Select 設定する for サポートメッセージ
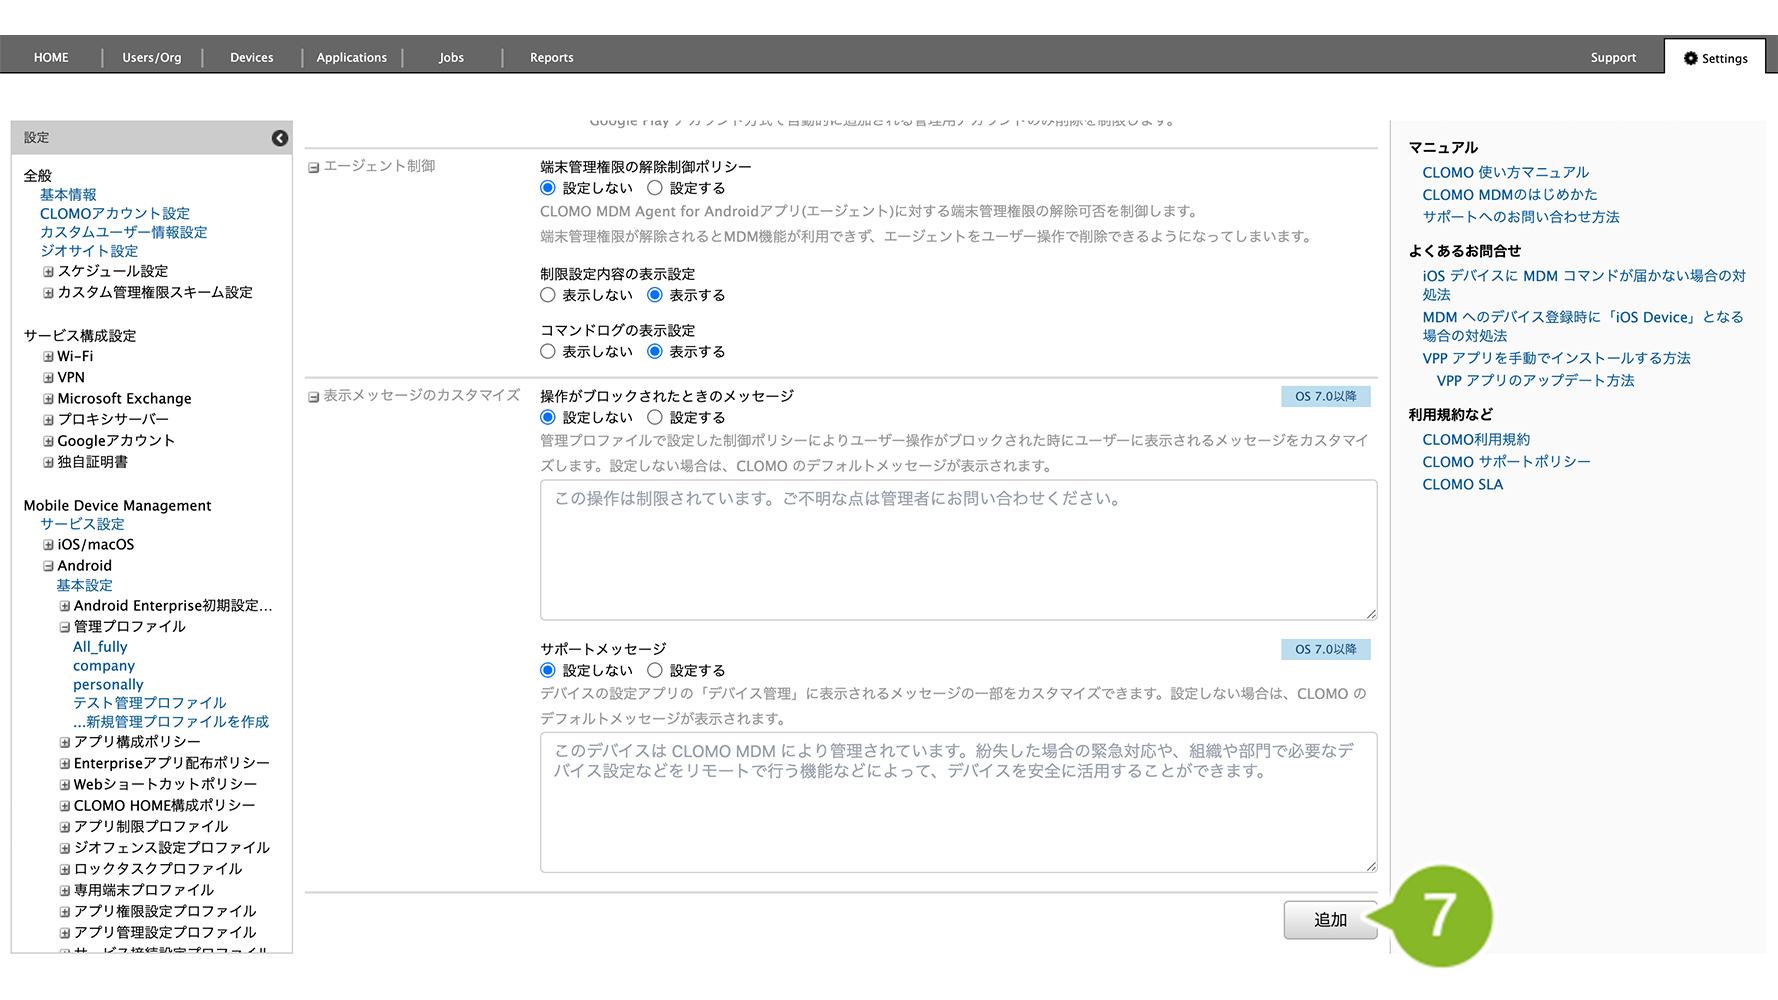Viewport: 1778px width, 1000px height. pyautogui.click(x=655, y=670)
